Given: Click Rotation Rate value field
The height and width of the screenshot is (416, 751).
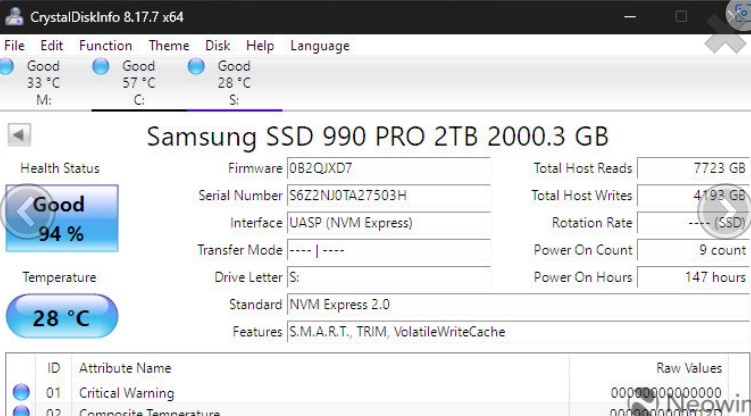Looking at the screenshot, I should [694, 223].
